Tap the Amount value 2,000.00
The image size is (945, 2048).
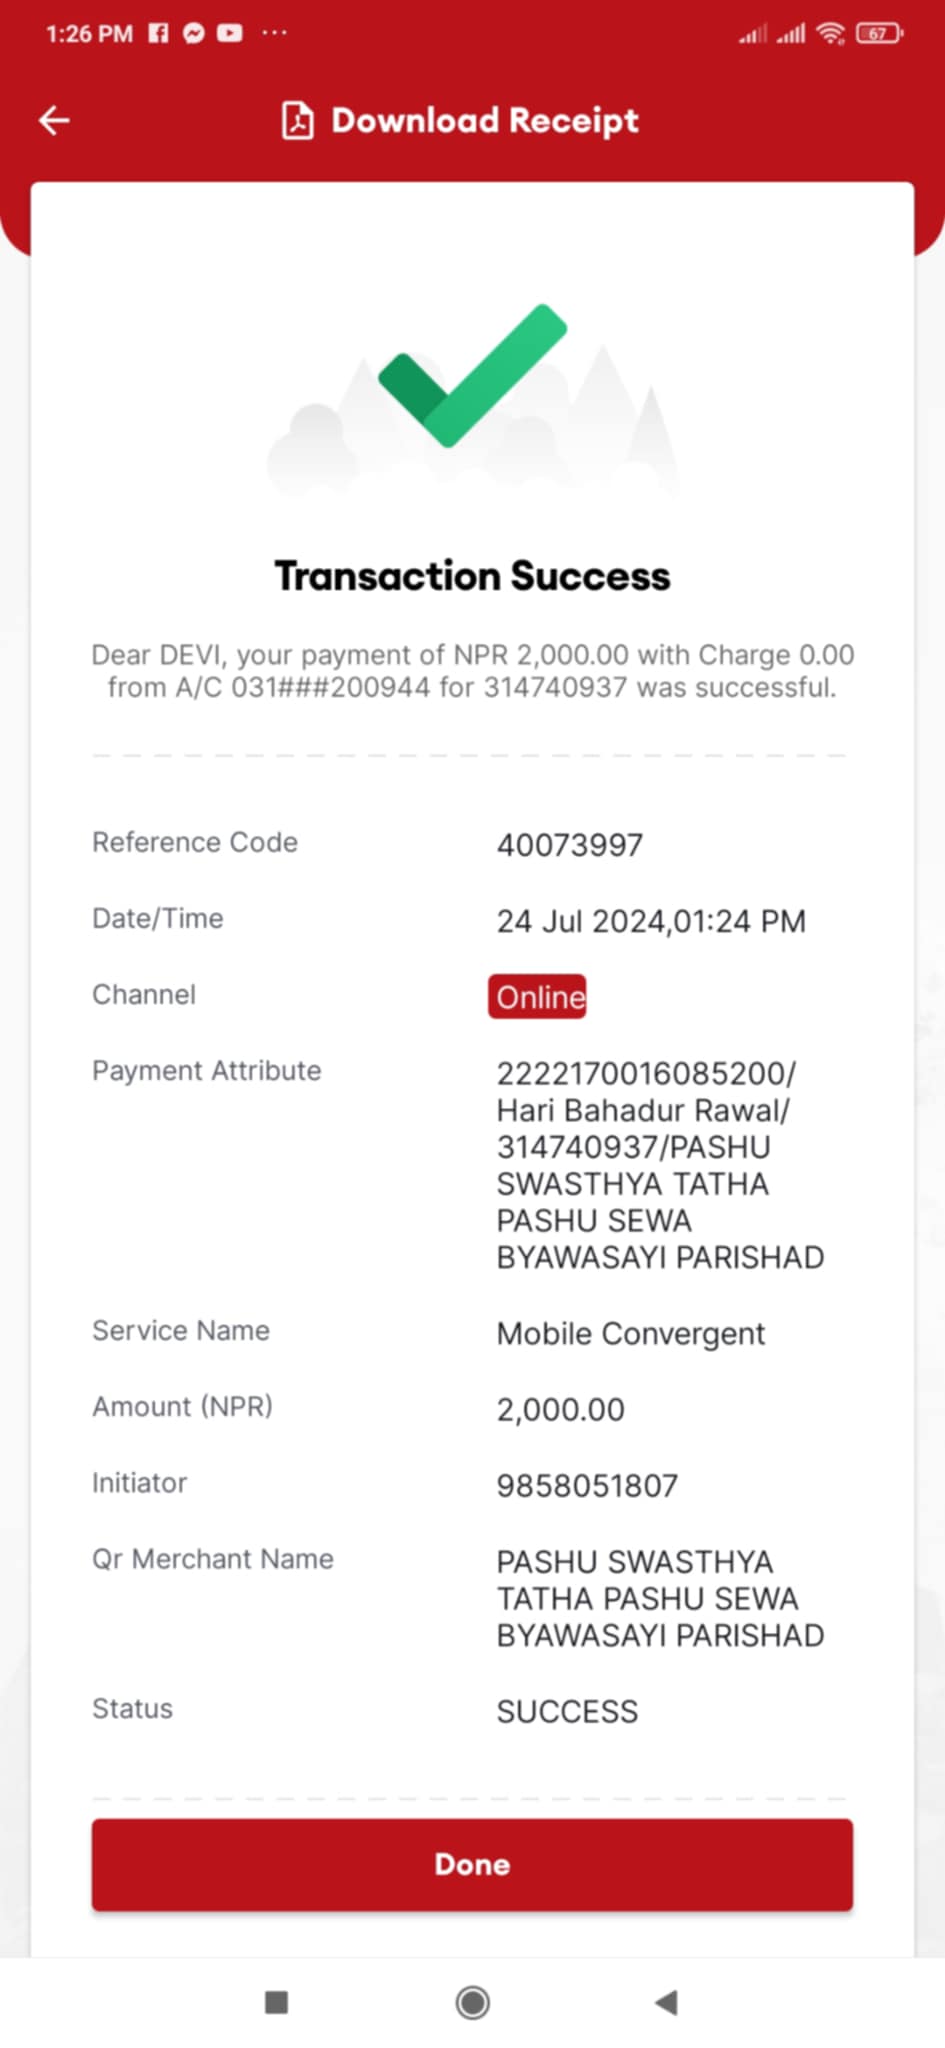pos(561,1410)
